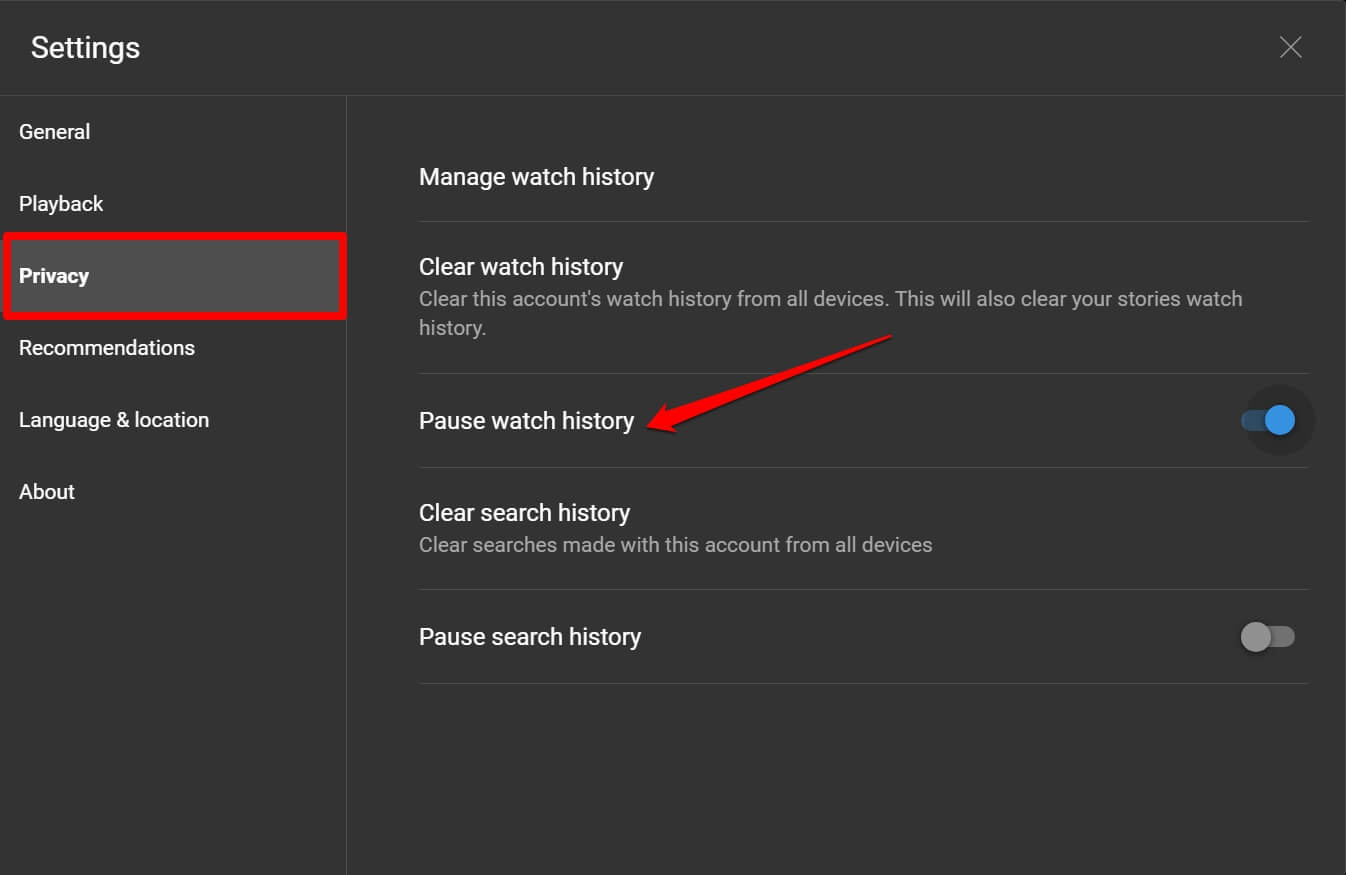Click the Pause search history label
Screen dimensions: 1346x875
point(530,636)
